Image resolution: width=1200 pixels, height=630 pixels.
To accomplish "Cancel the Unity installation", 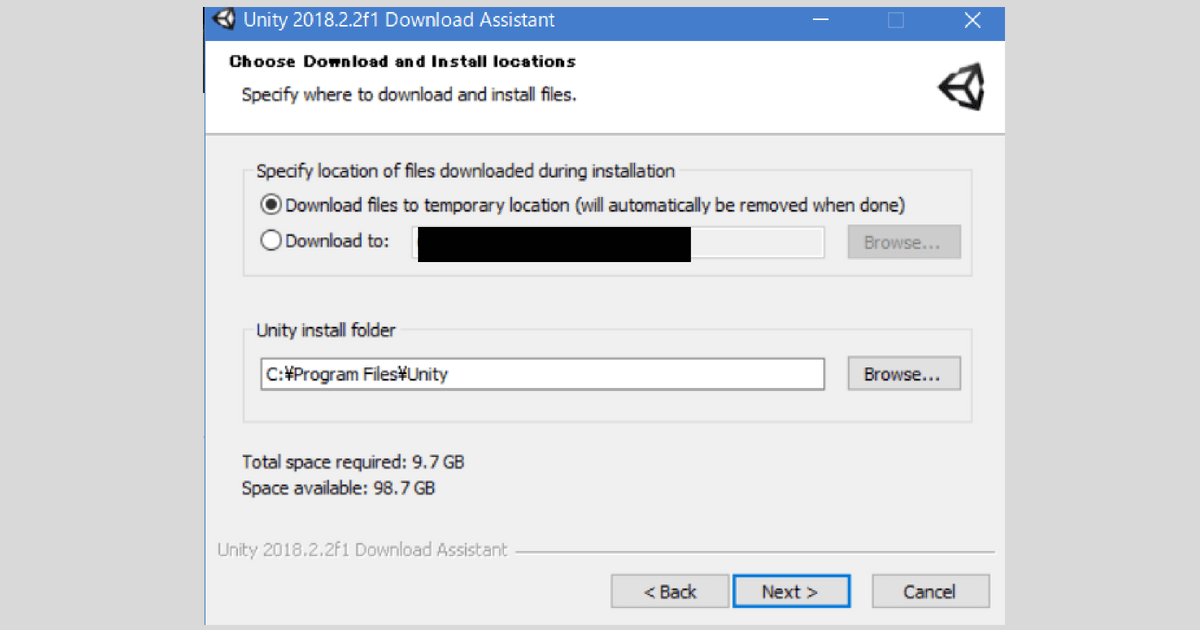I will coord(929,591).
